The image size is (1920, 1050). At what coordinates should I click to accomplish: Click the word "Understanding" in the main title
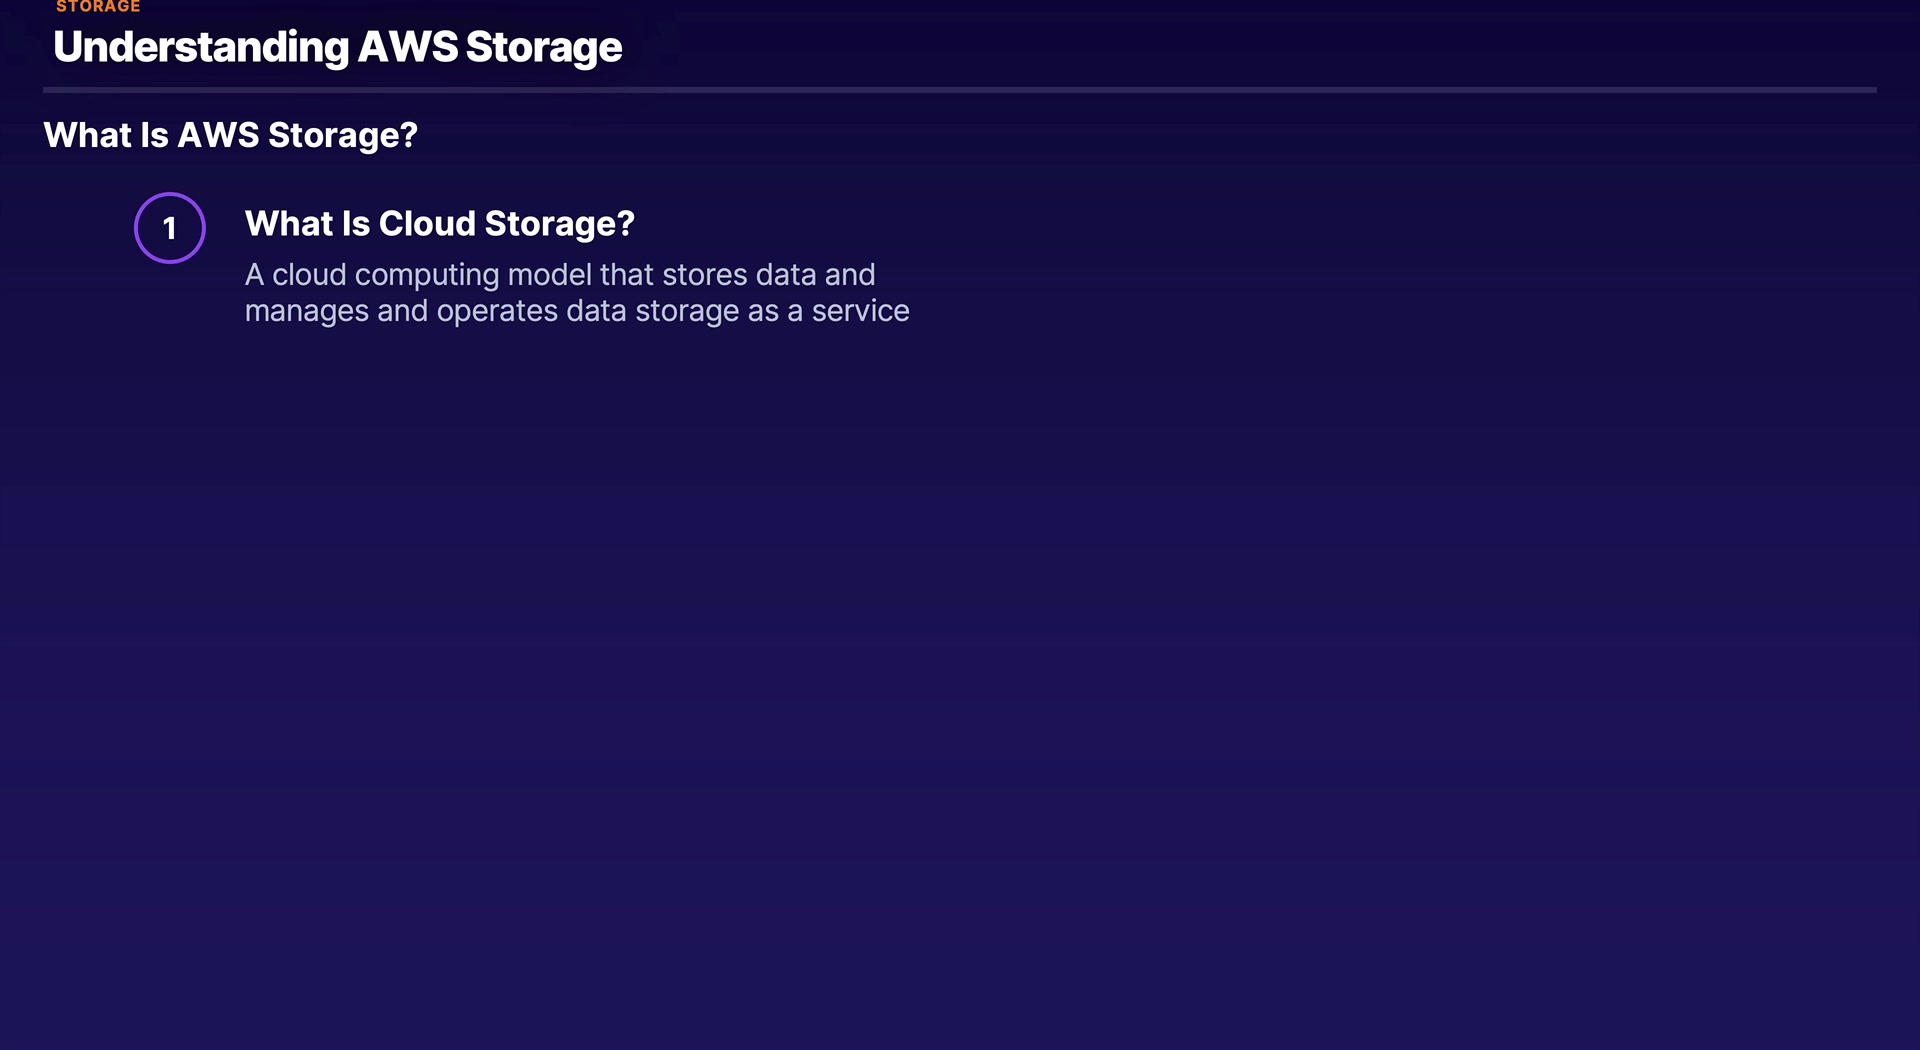point(201,47)
